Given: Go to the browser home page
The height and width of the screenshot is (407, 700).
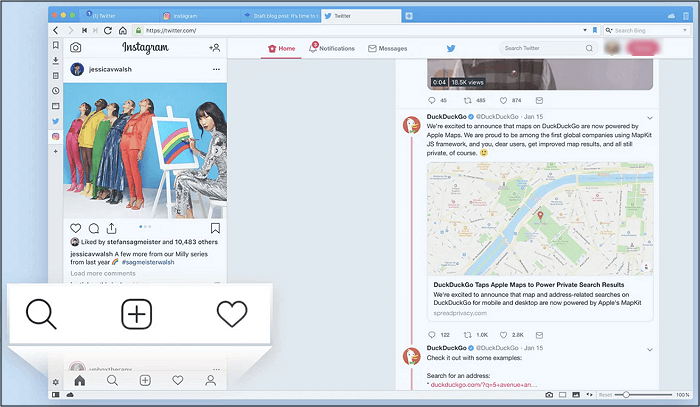Looking at the screenshot, I should [123, 30].
